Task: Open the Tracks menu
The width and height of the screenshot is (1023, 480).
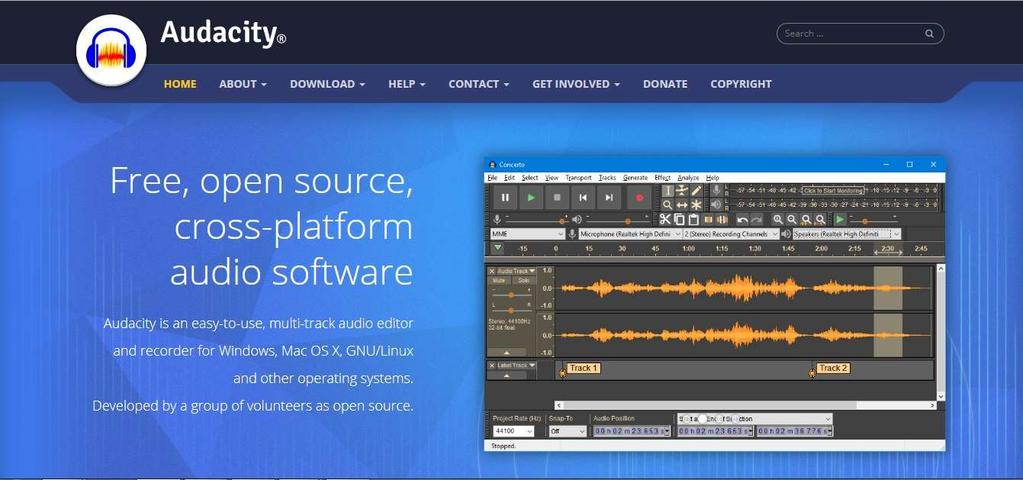Action: pos(607,177)
